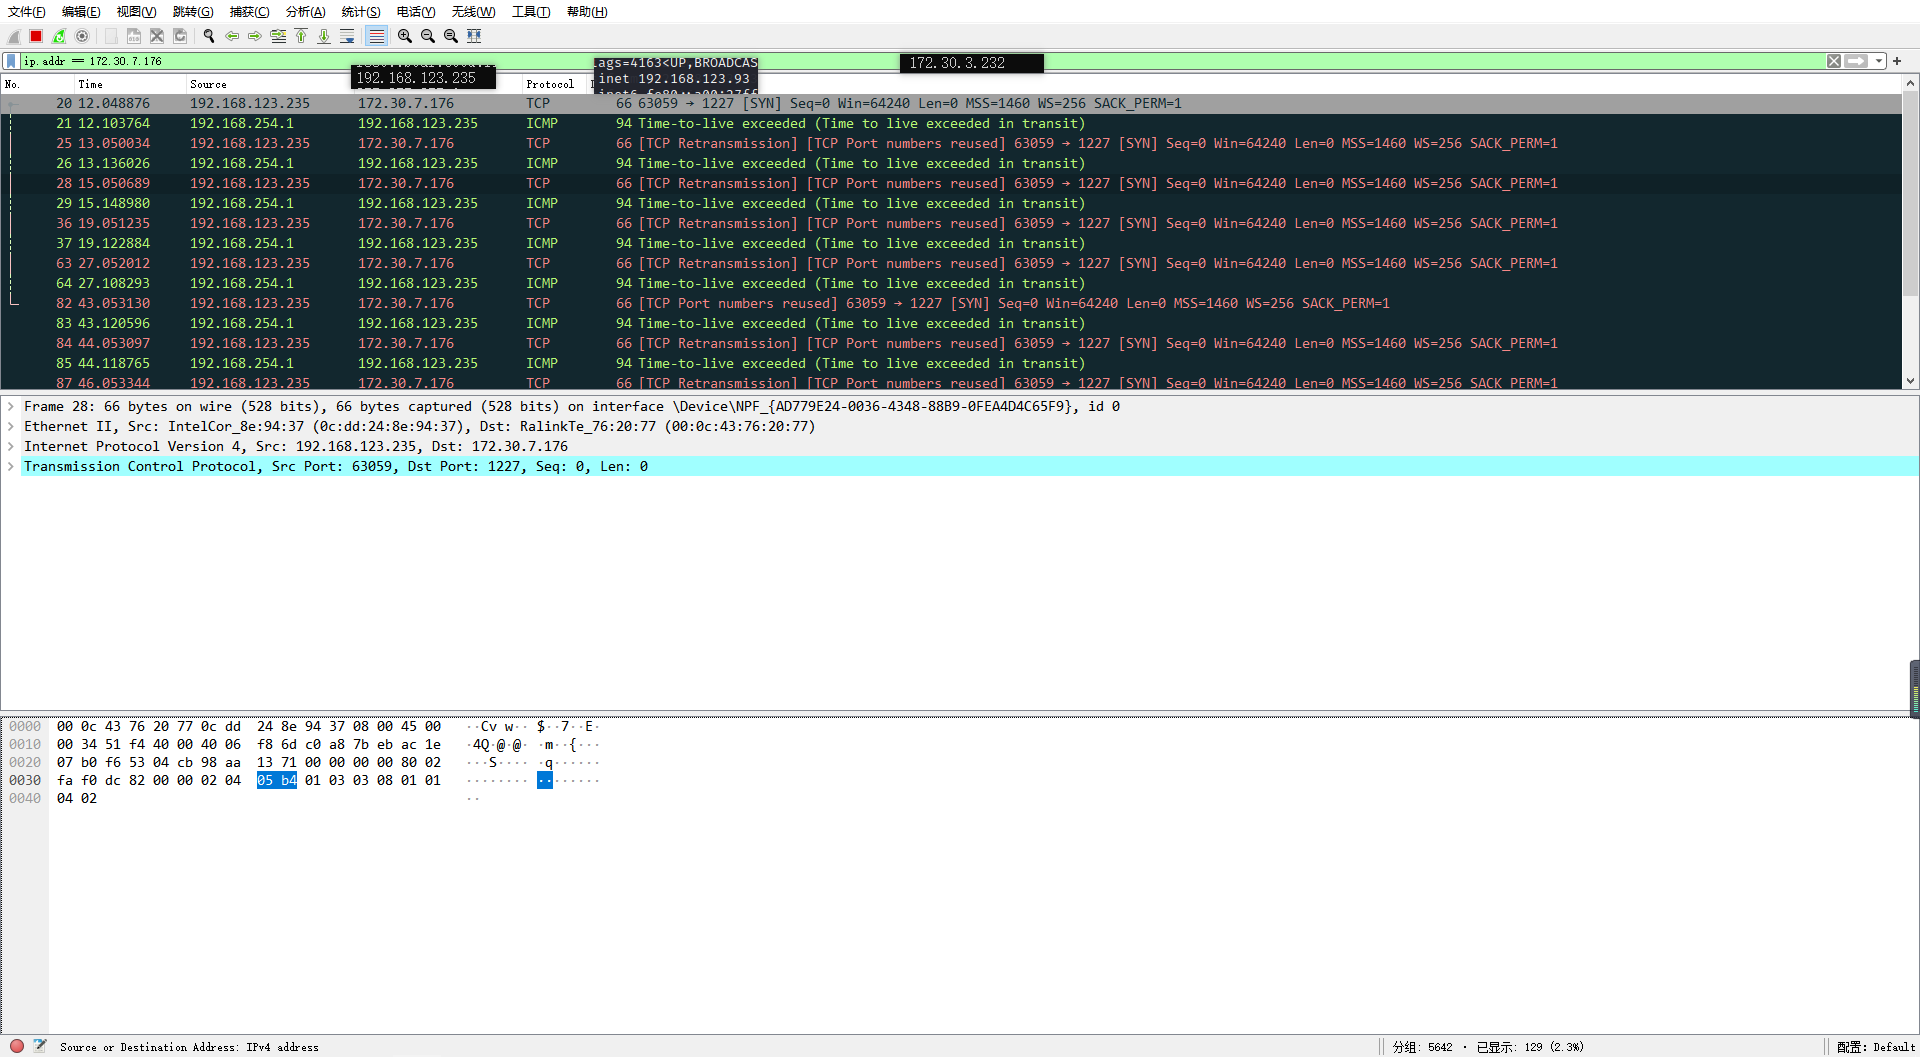Screen dimensions: 1920x1057
Task: Reload the capture file from toolbar
Action: tap(180, 36)
